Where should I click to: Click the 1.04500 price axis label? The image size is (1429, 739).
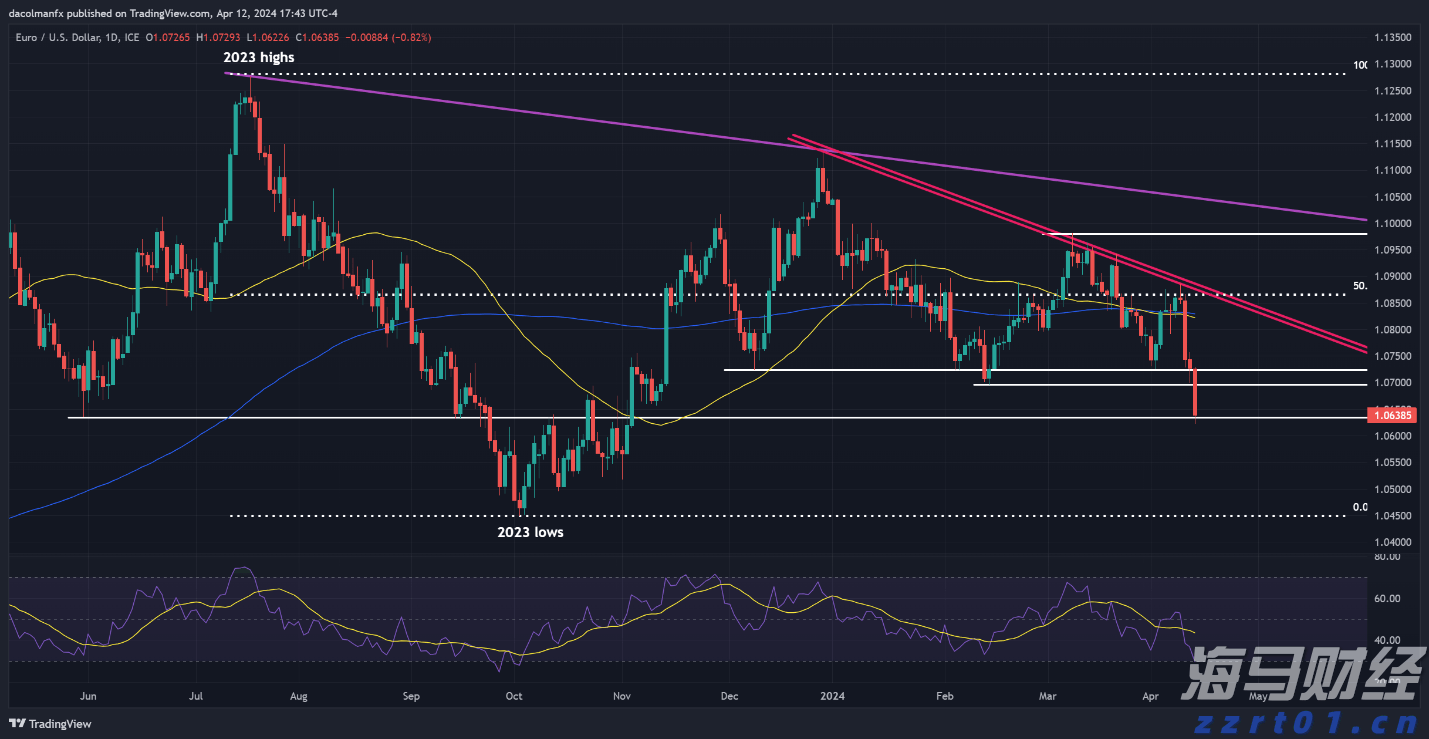(x=1392, y=516)
